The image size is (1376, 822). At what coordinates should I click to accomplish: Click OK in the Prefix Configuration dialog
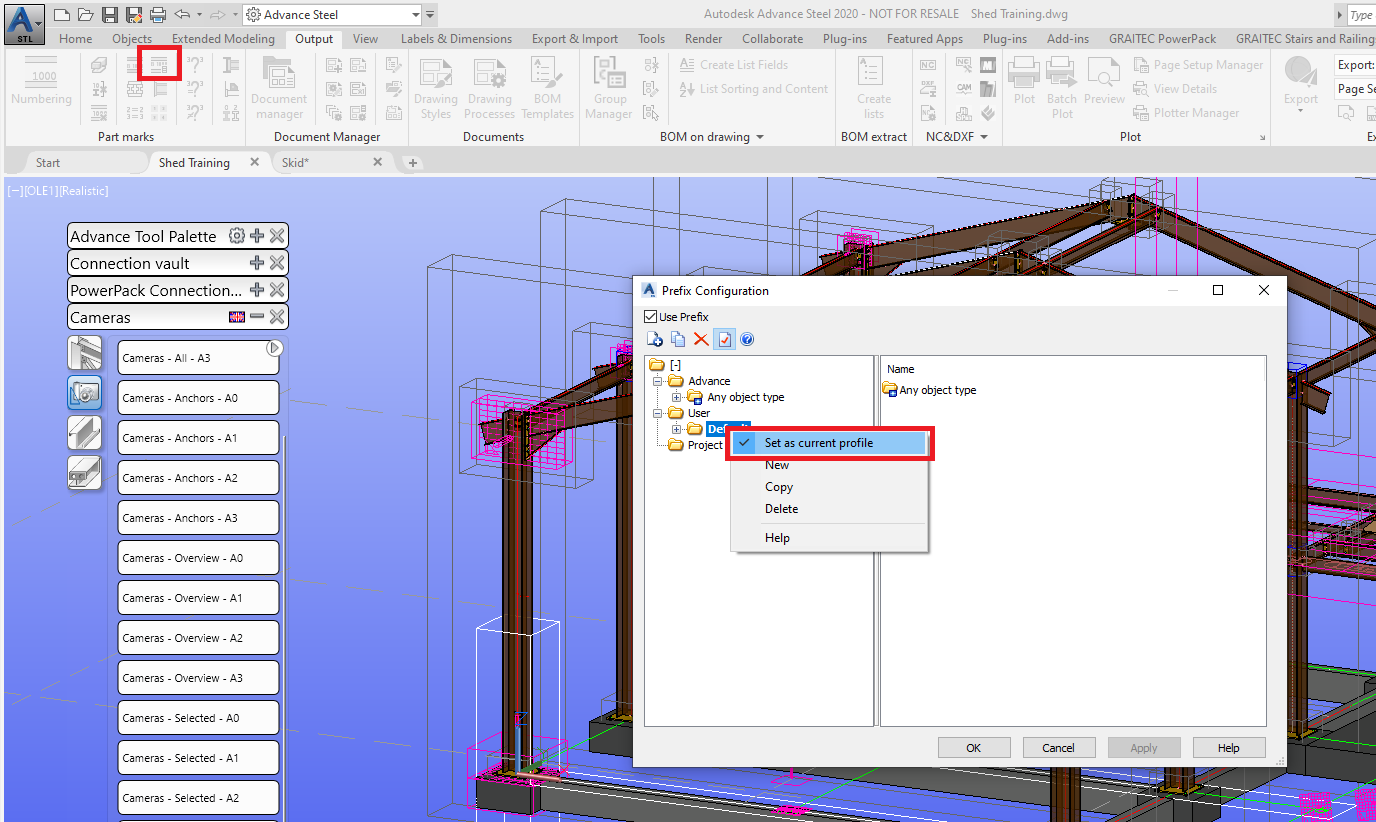(x=973, y=747)
